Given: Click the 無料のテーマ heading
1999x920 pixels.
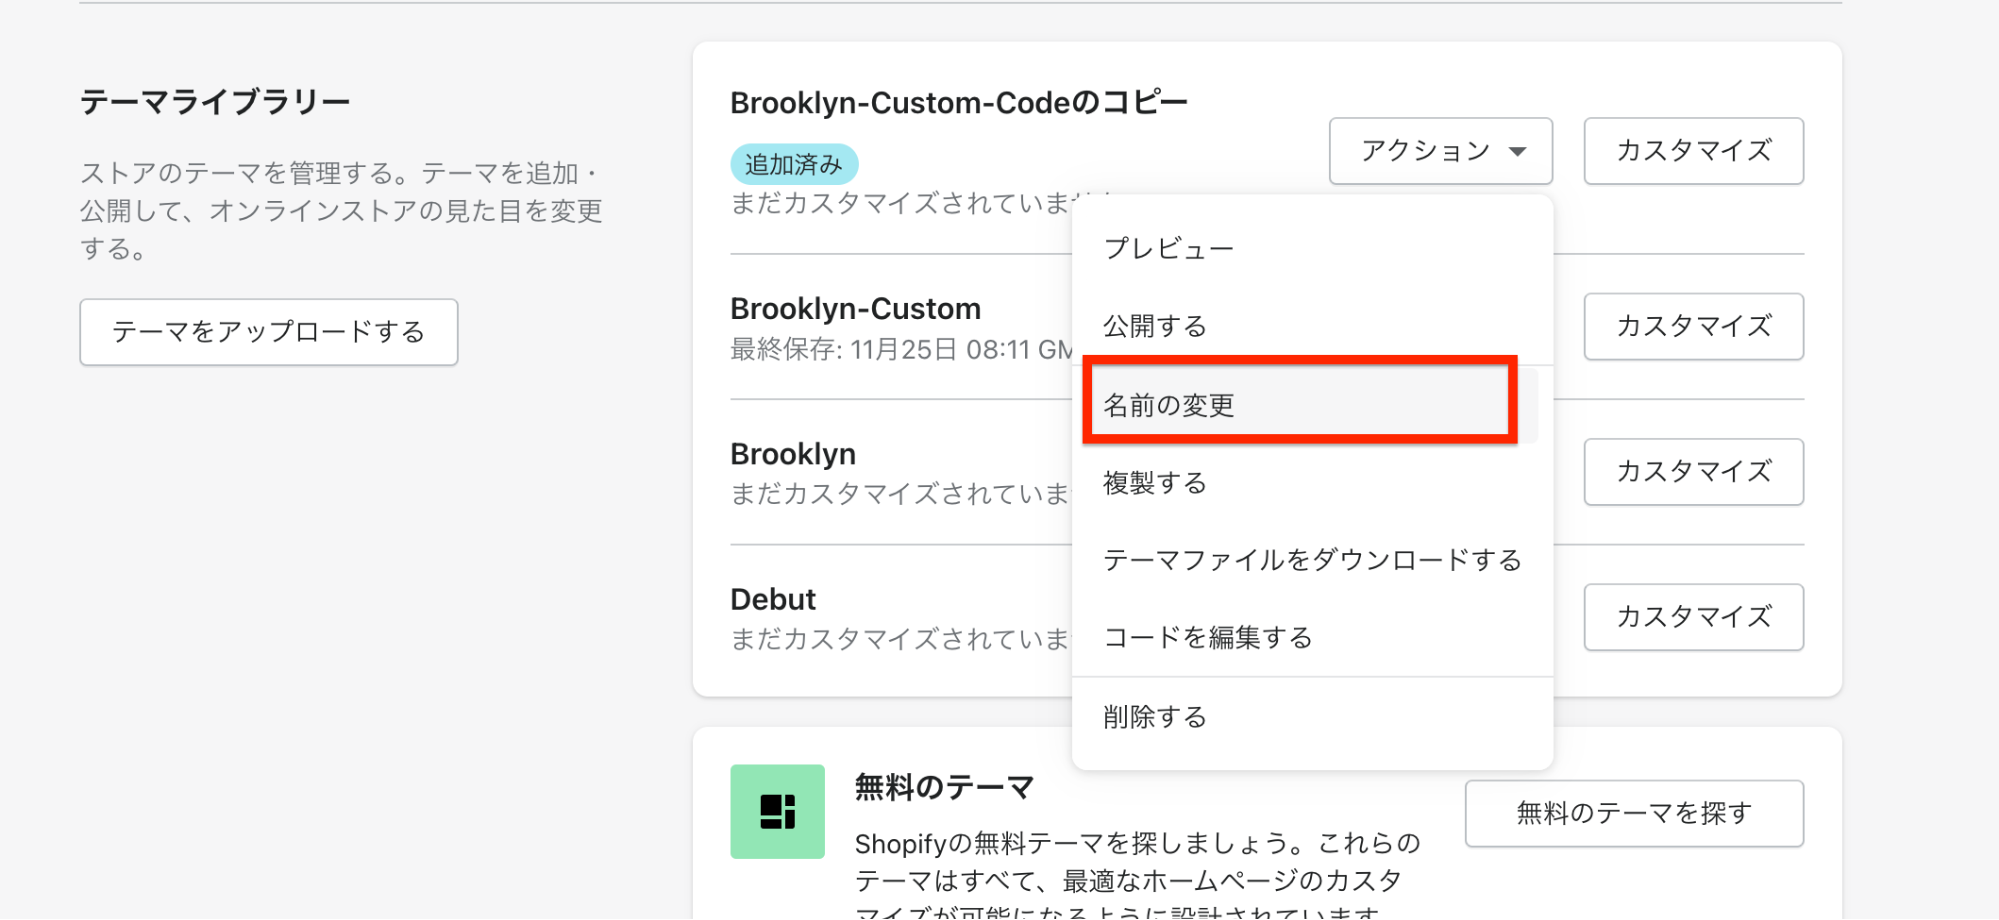Looking at the screenshot, I should tap(943, 788).
